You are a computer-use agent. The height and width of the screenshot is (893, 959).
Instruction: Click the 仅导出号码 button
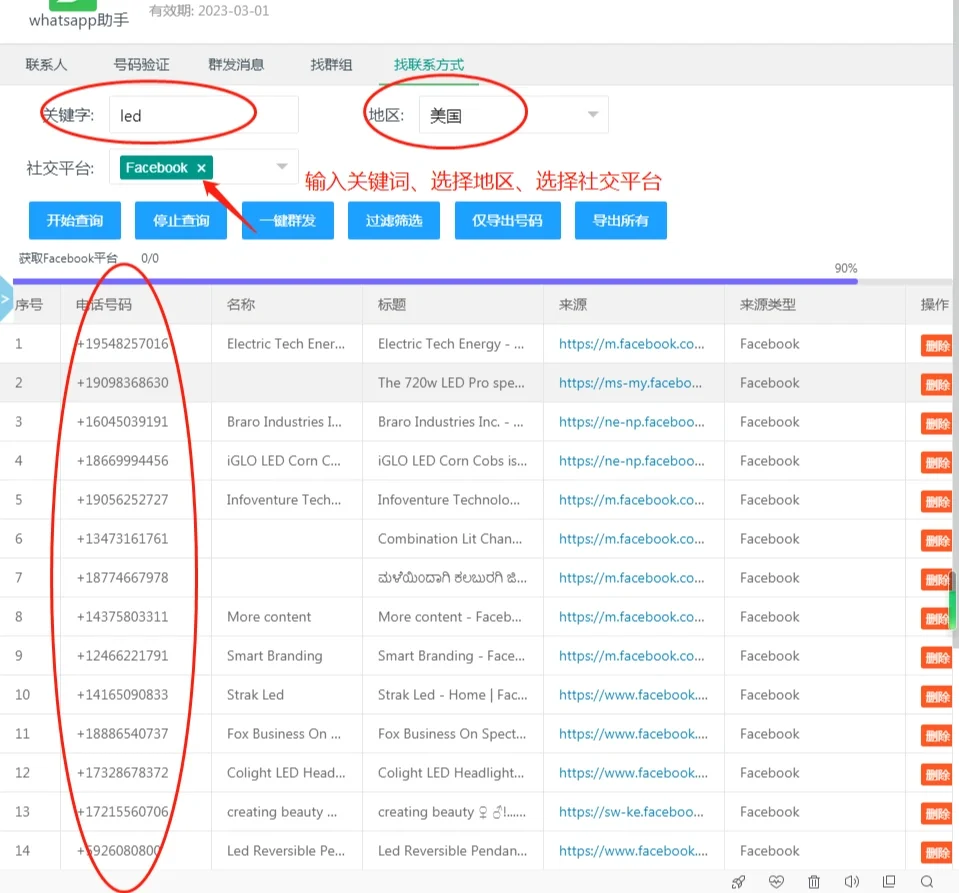point(508,220)
